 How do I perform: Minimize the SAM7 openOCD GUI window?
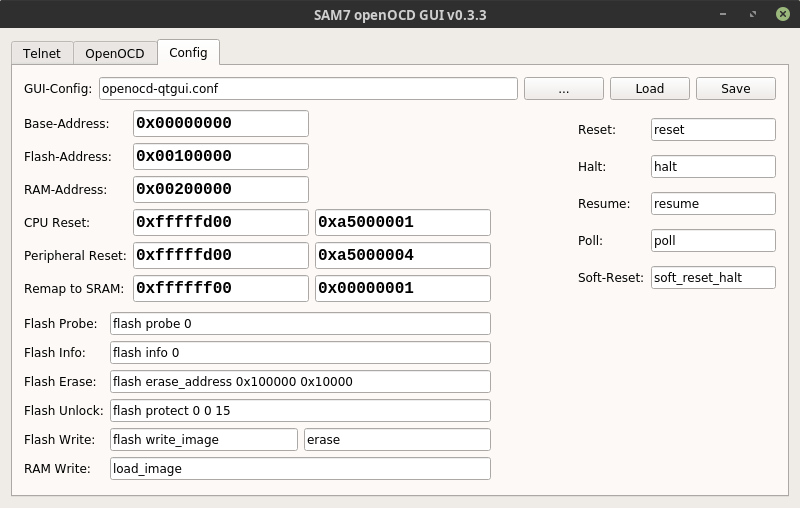[723, 14]
